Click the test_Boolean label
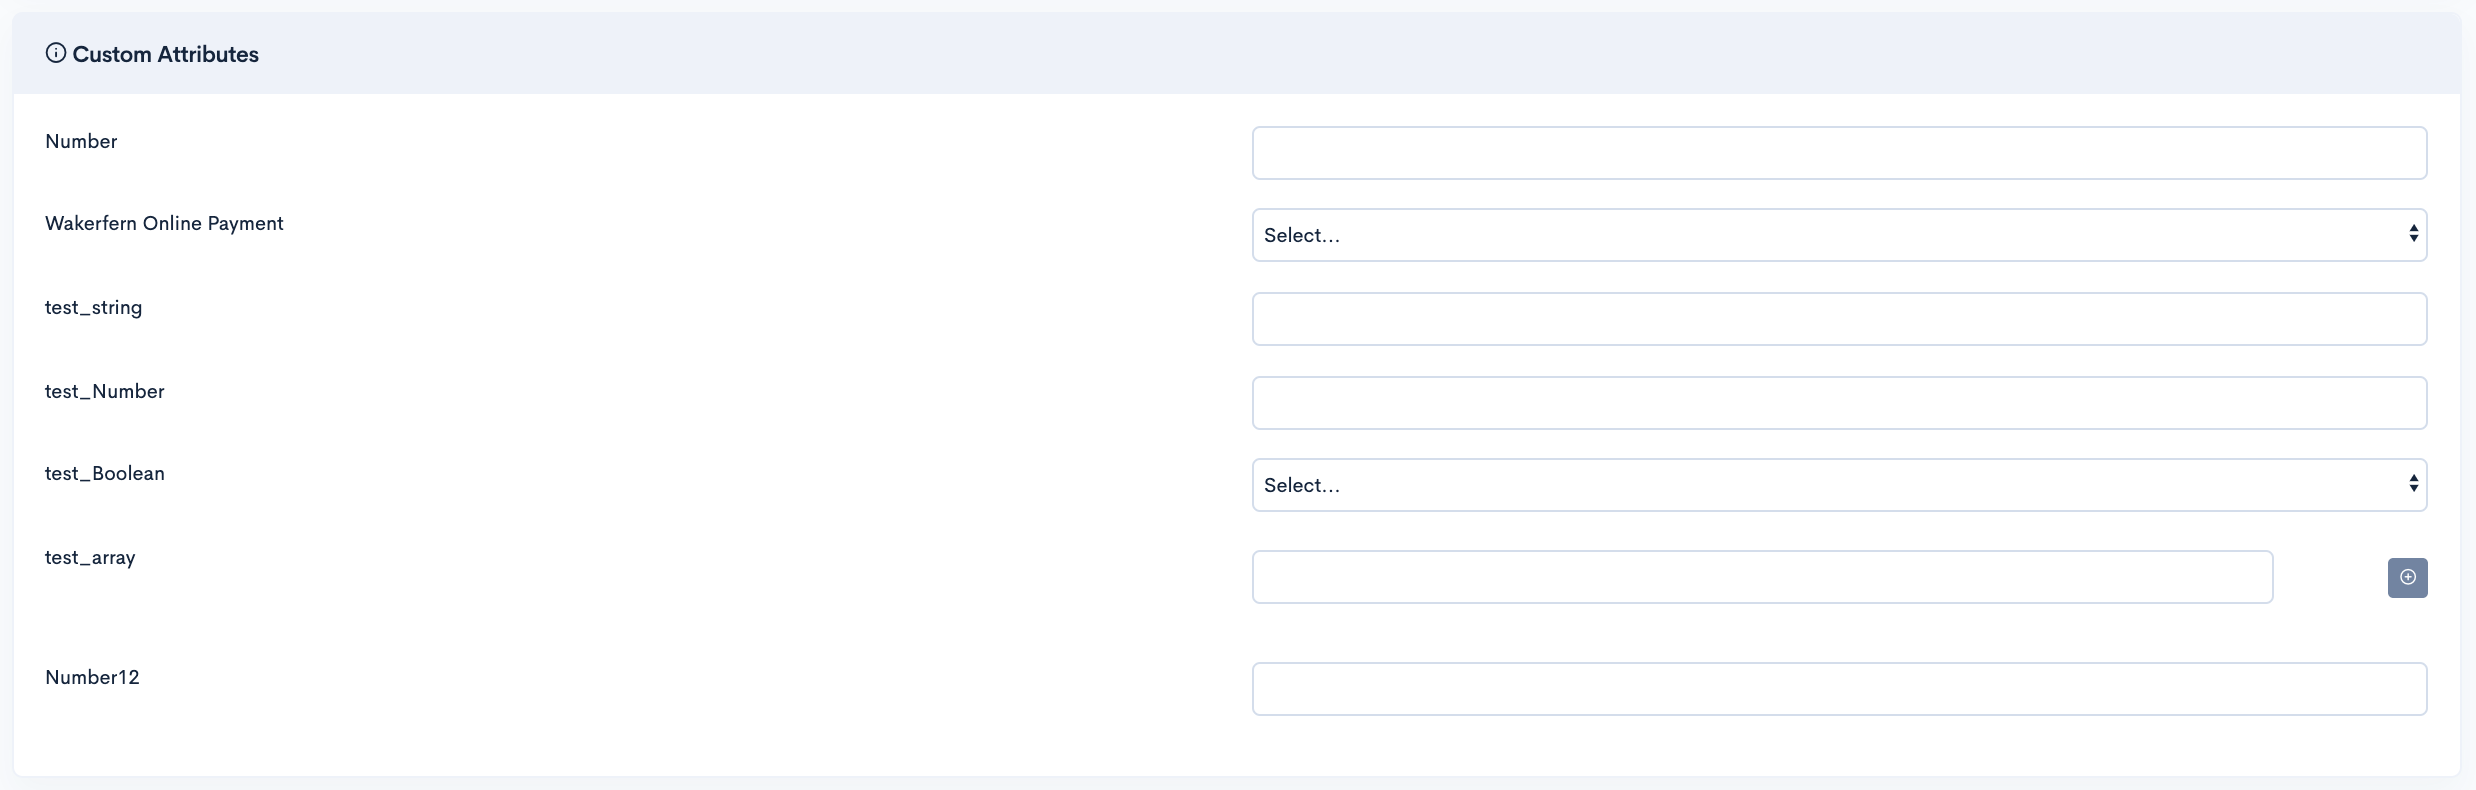The height and width of the screenshot is (790, 2476). coord(104,473)
